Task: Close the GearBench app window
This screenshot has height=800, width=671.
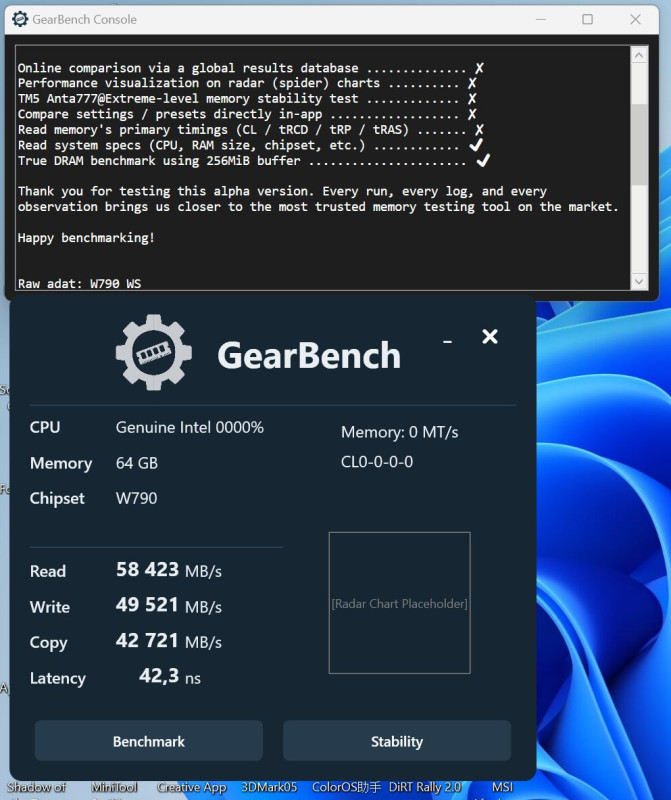Action: click(x=489, y=336)
